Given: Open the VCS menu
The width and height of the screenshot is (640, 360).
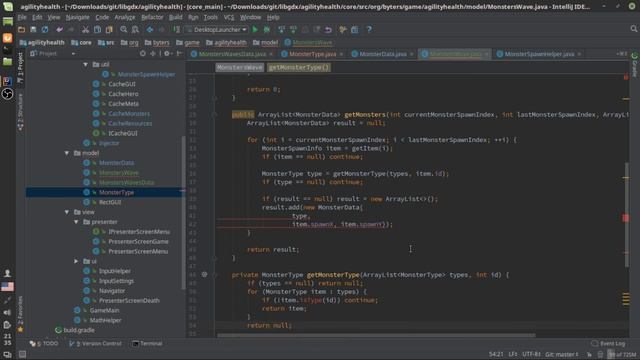Looking at the screenshot, I should (229, 17).
